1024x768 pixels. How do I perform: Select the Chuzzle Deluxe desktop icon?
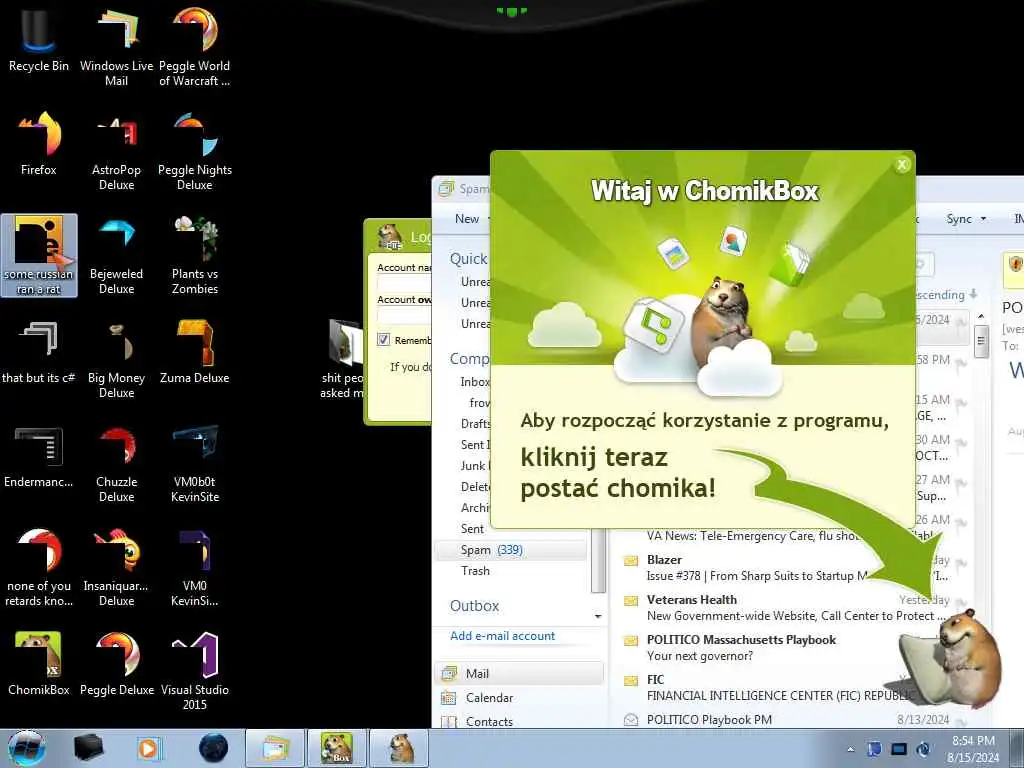click(117, 464)
